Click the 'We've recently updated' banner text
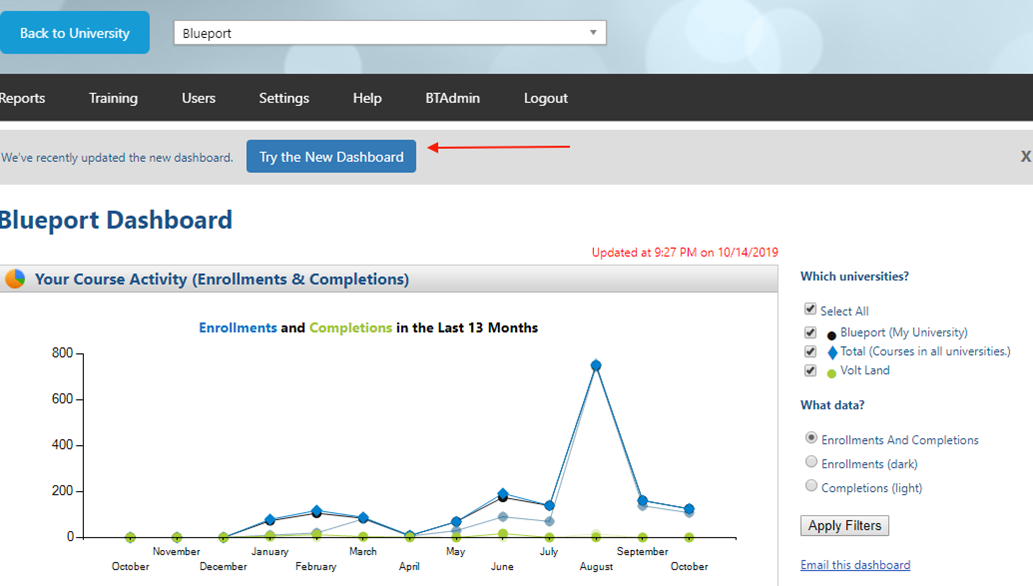Screen dimensions: 1033x586 117,158
